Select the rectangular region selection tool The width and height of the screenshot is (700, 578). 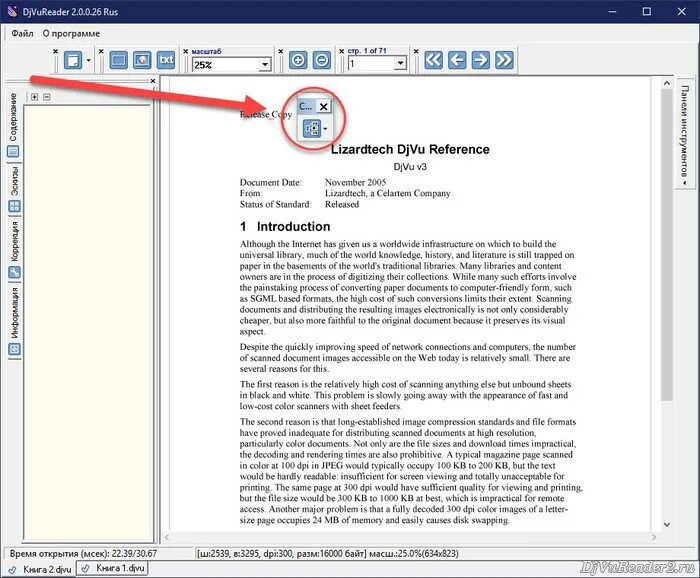[118, 60]
